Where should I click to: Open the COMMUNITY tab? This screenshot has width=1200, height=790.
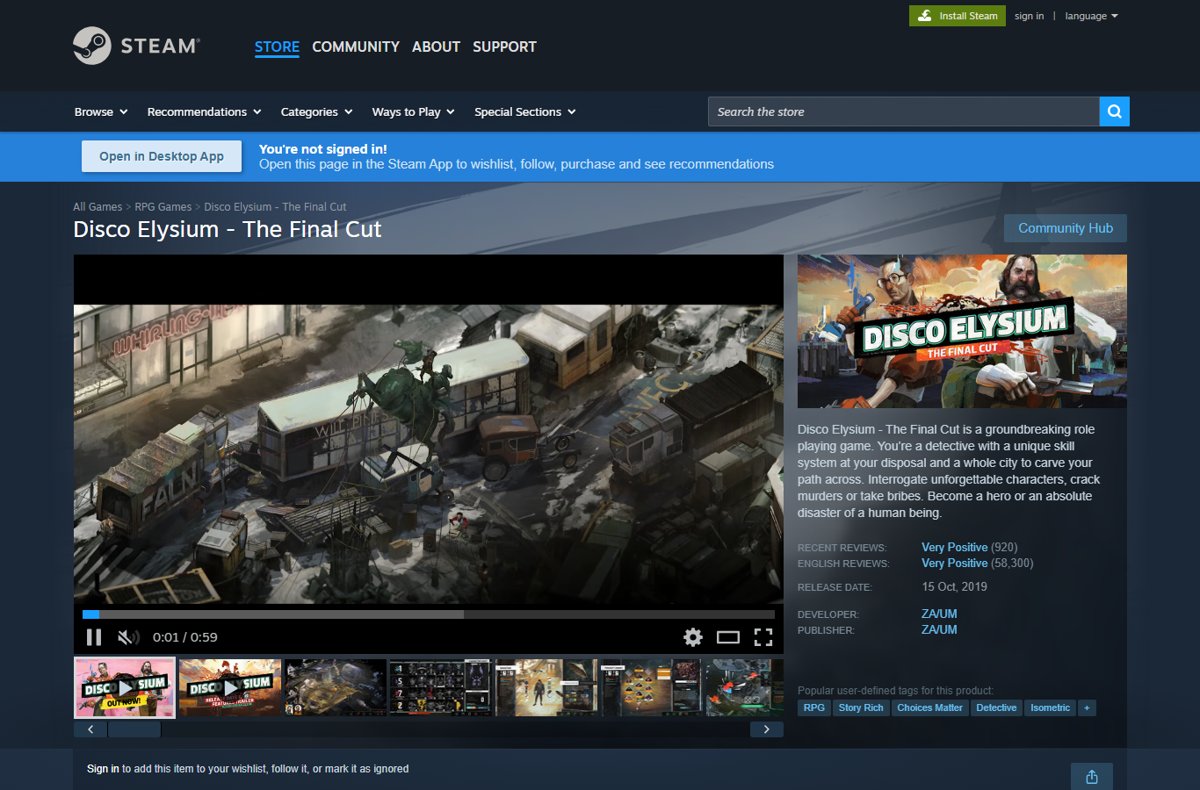pyautogui.click(x=356, y=47)
